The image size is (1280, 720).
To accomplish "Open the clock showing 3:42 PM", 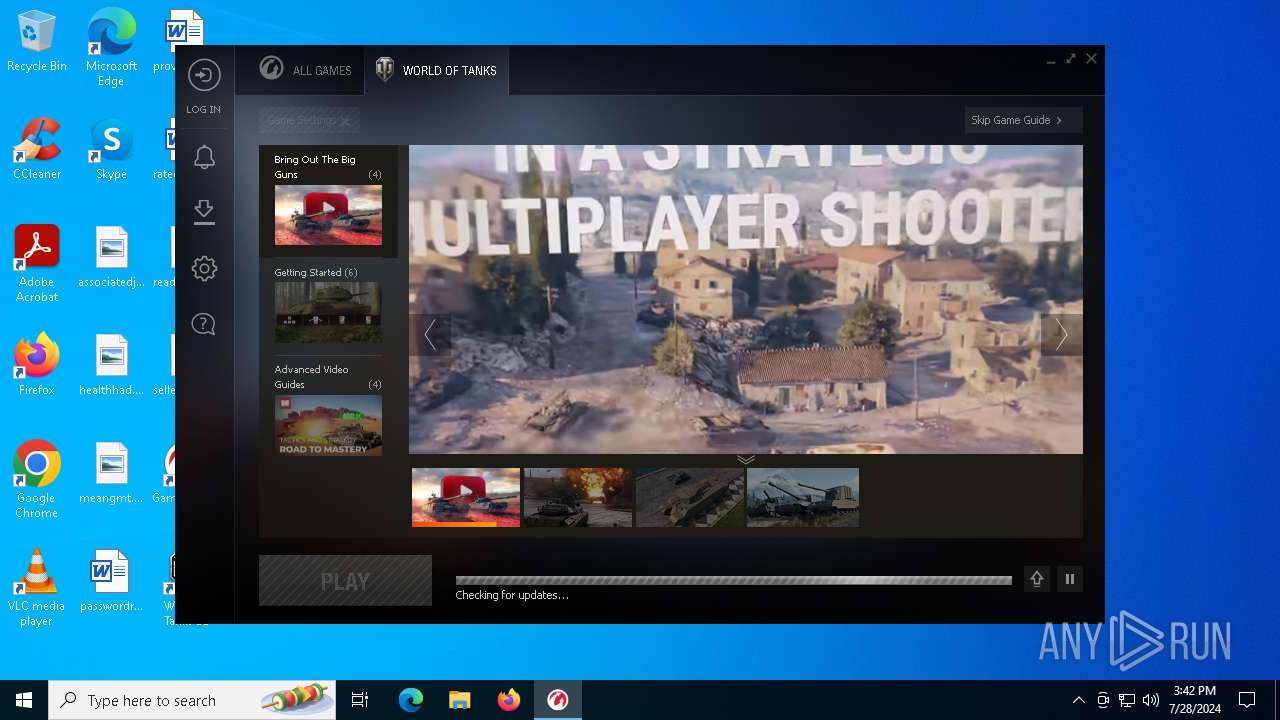I will 1195,700.
